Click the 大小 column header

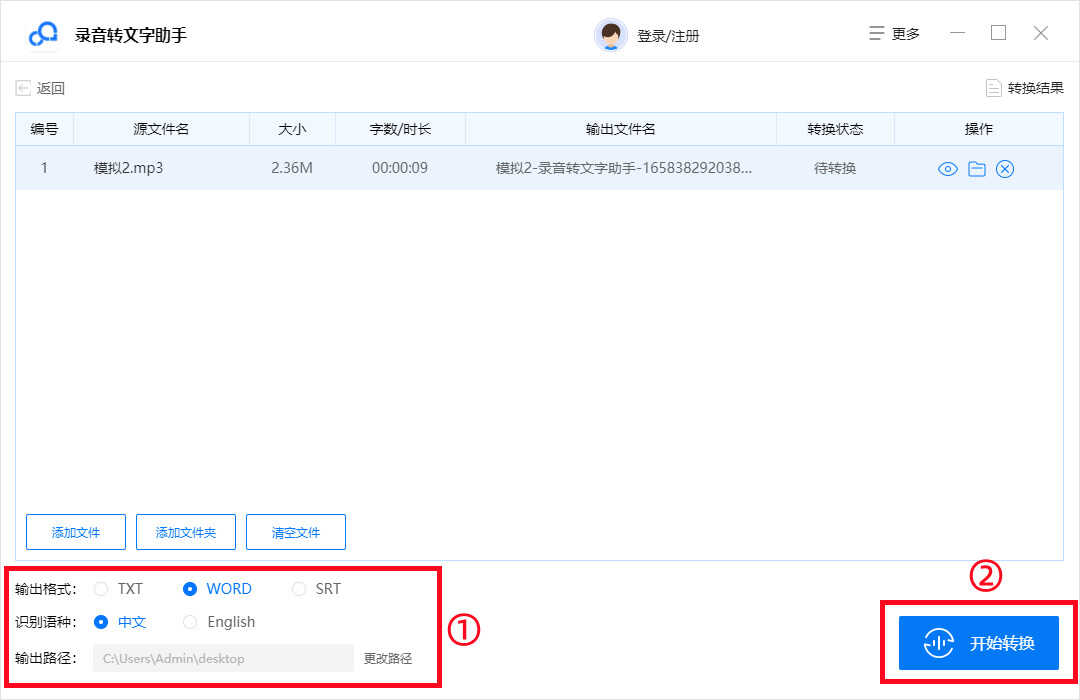[292, 129]
